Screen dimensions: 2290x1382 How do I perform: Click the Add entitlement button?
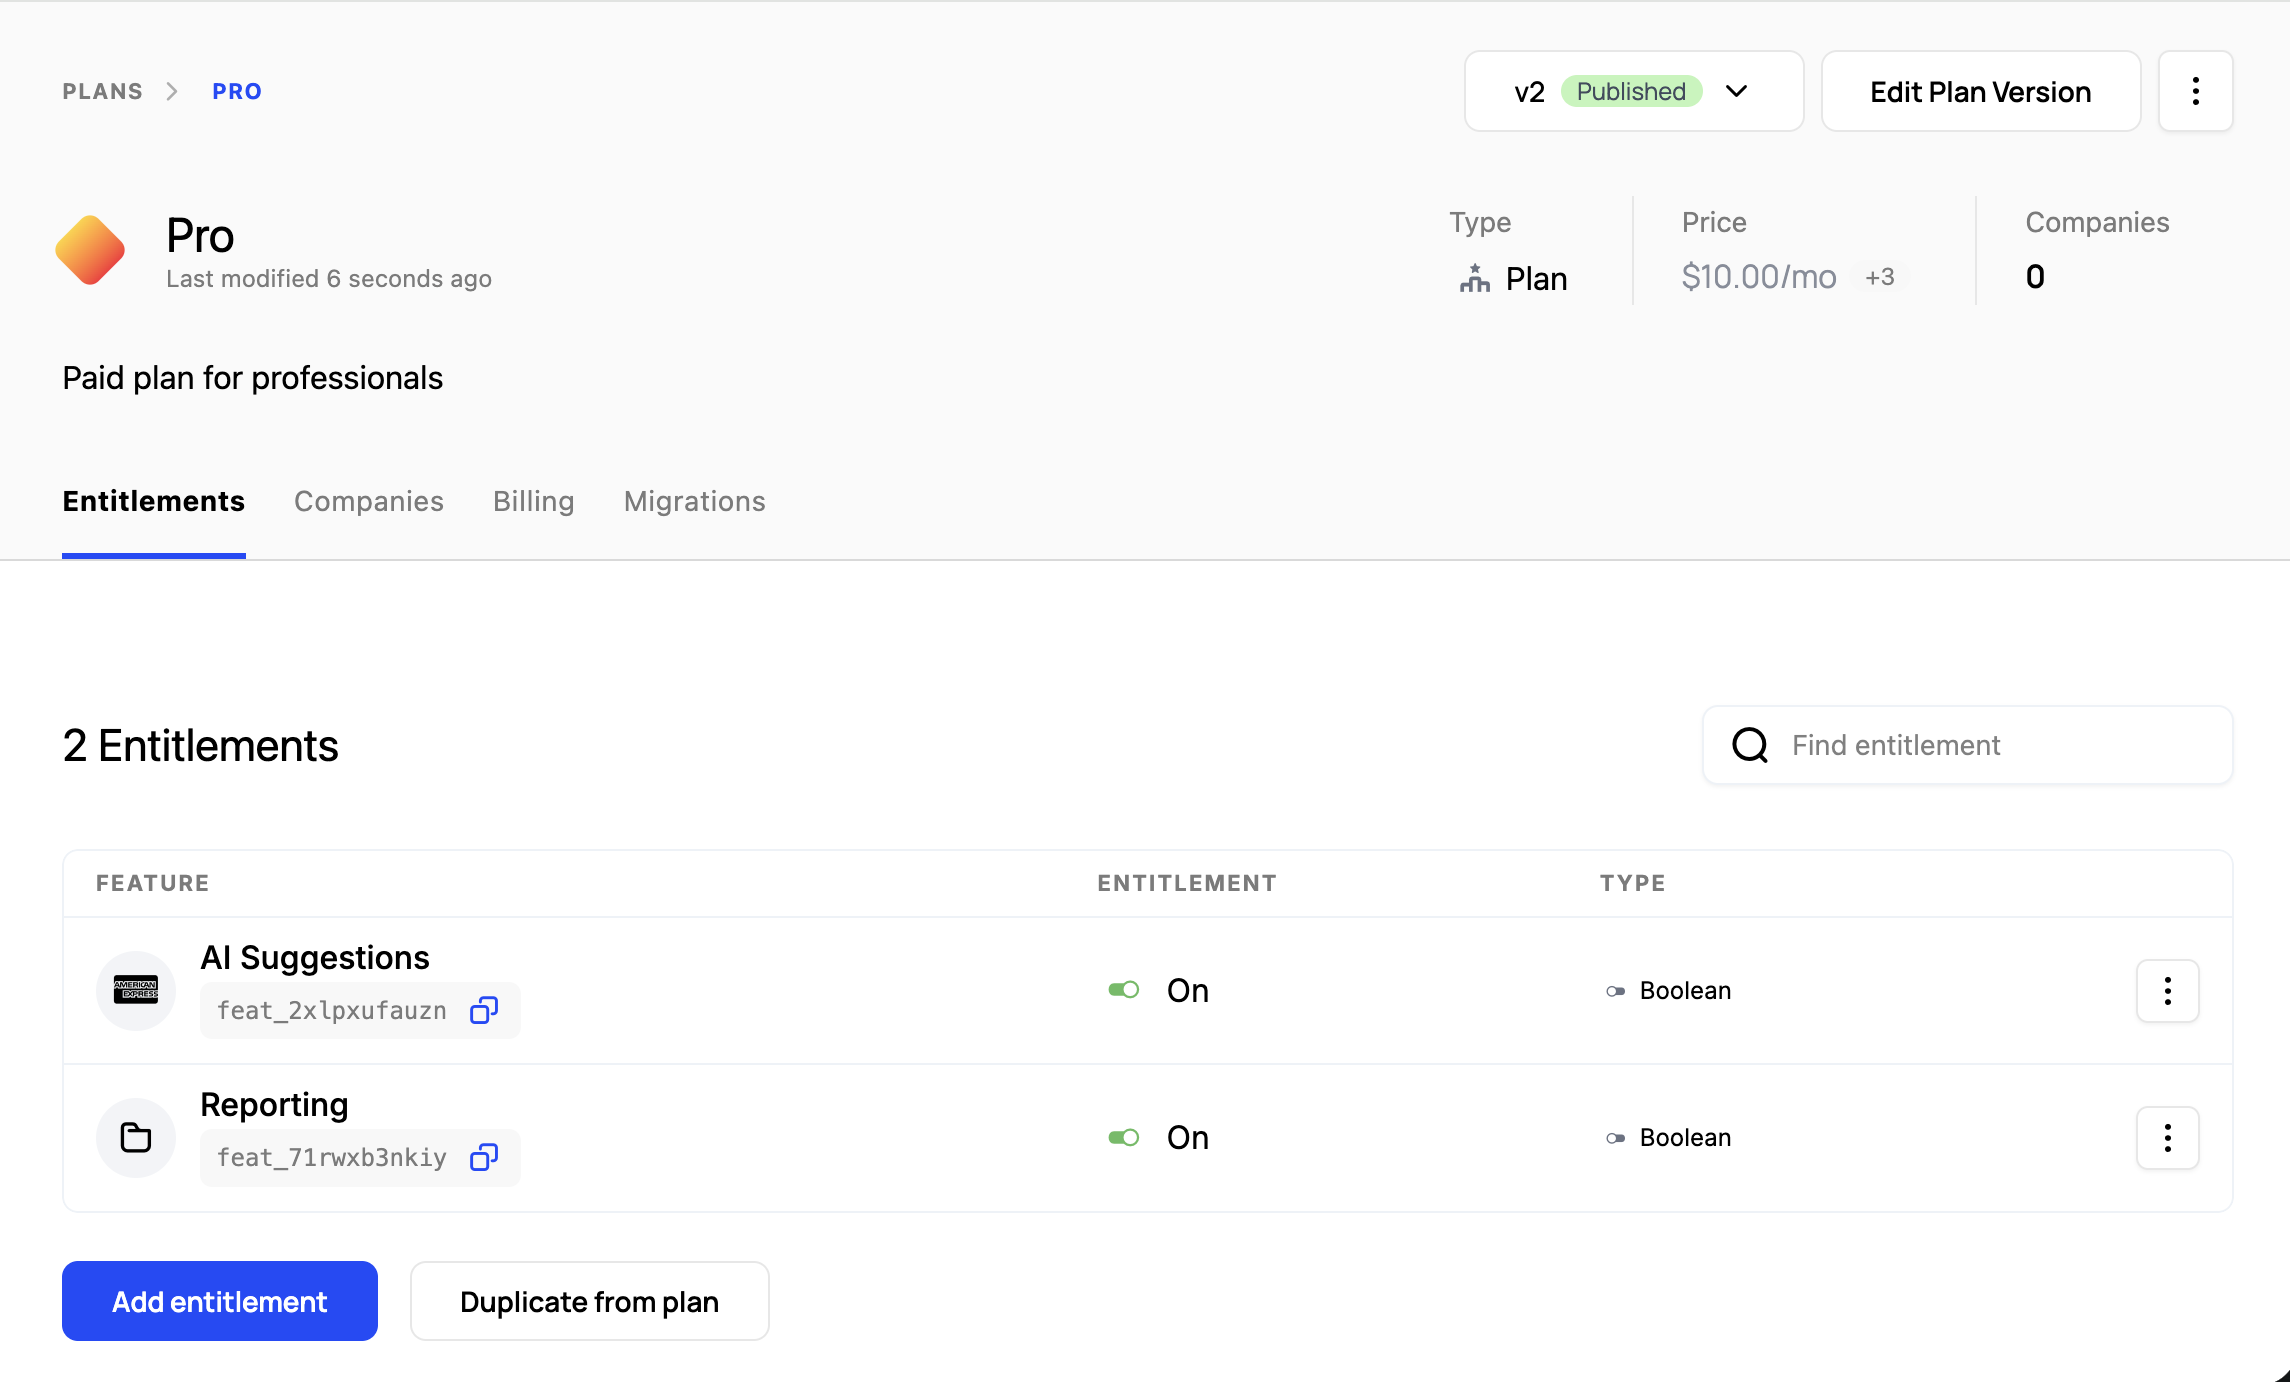[x=220, y=1301]
